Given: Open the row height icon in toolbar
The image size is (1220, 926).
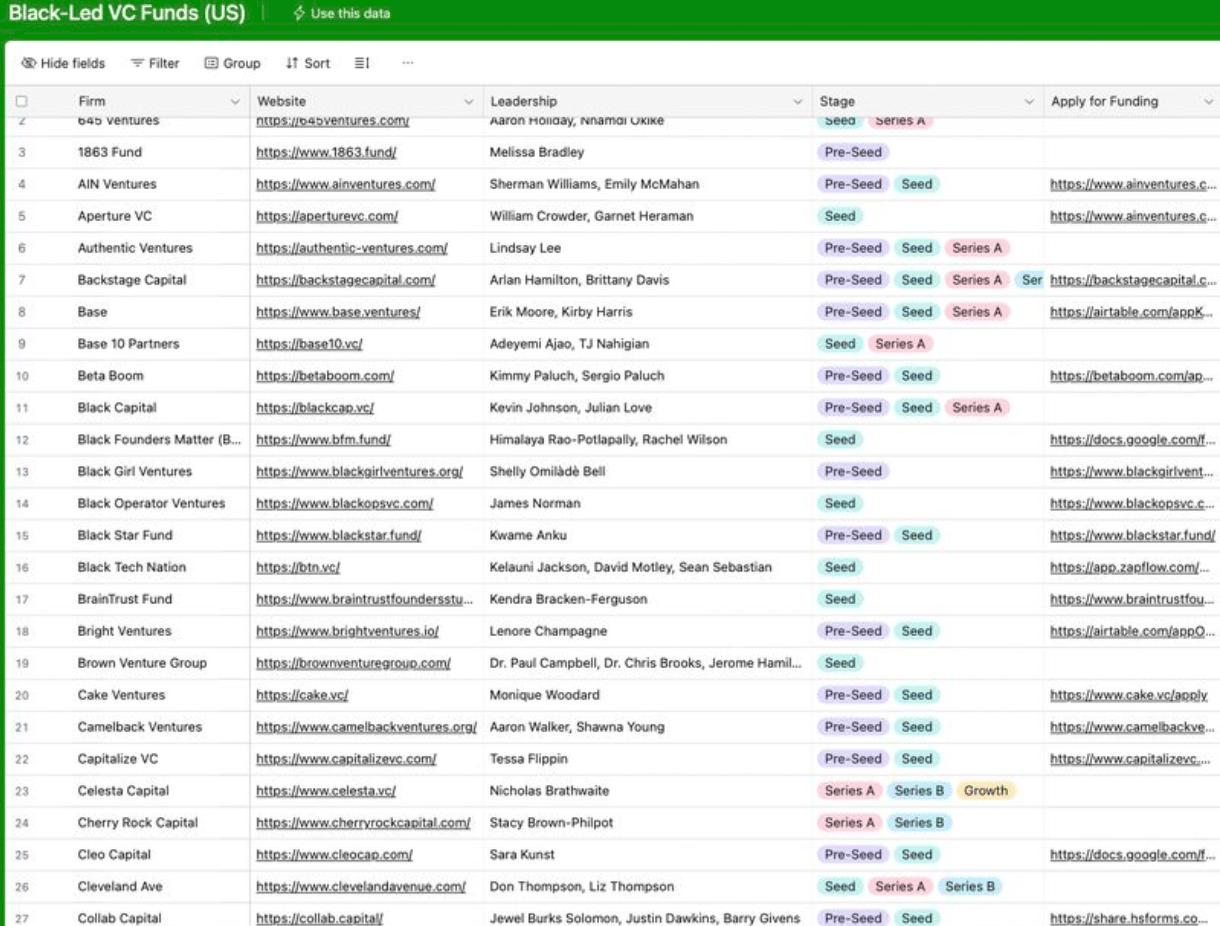Looking at the screenshot, I should click(362, 63).
